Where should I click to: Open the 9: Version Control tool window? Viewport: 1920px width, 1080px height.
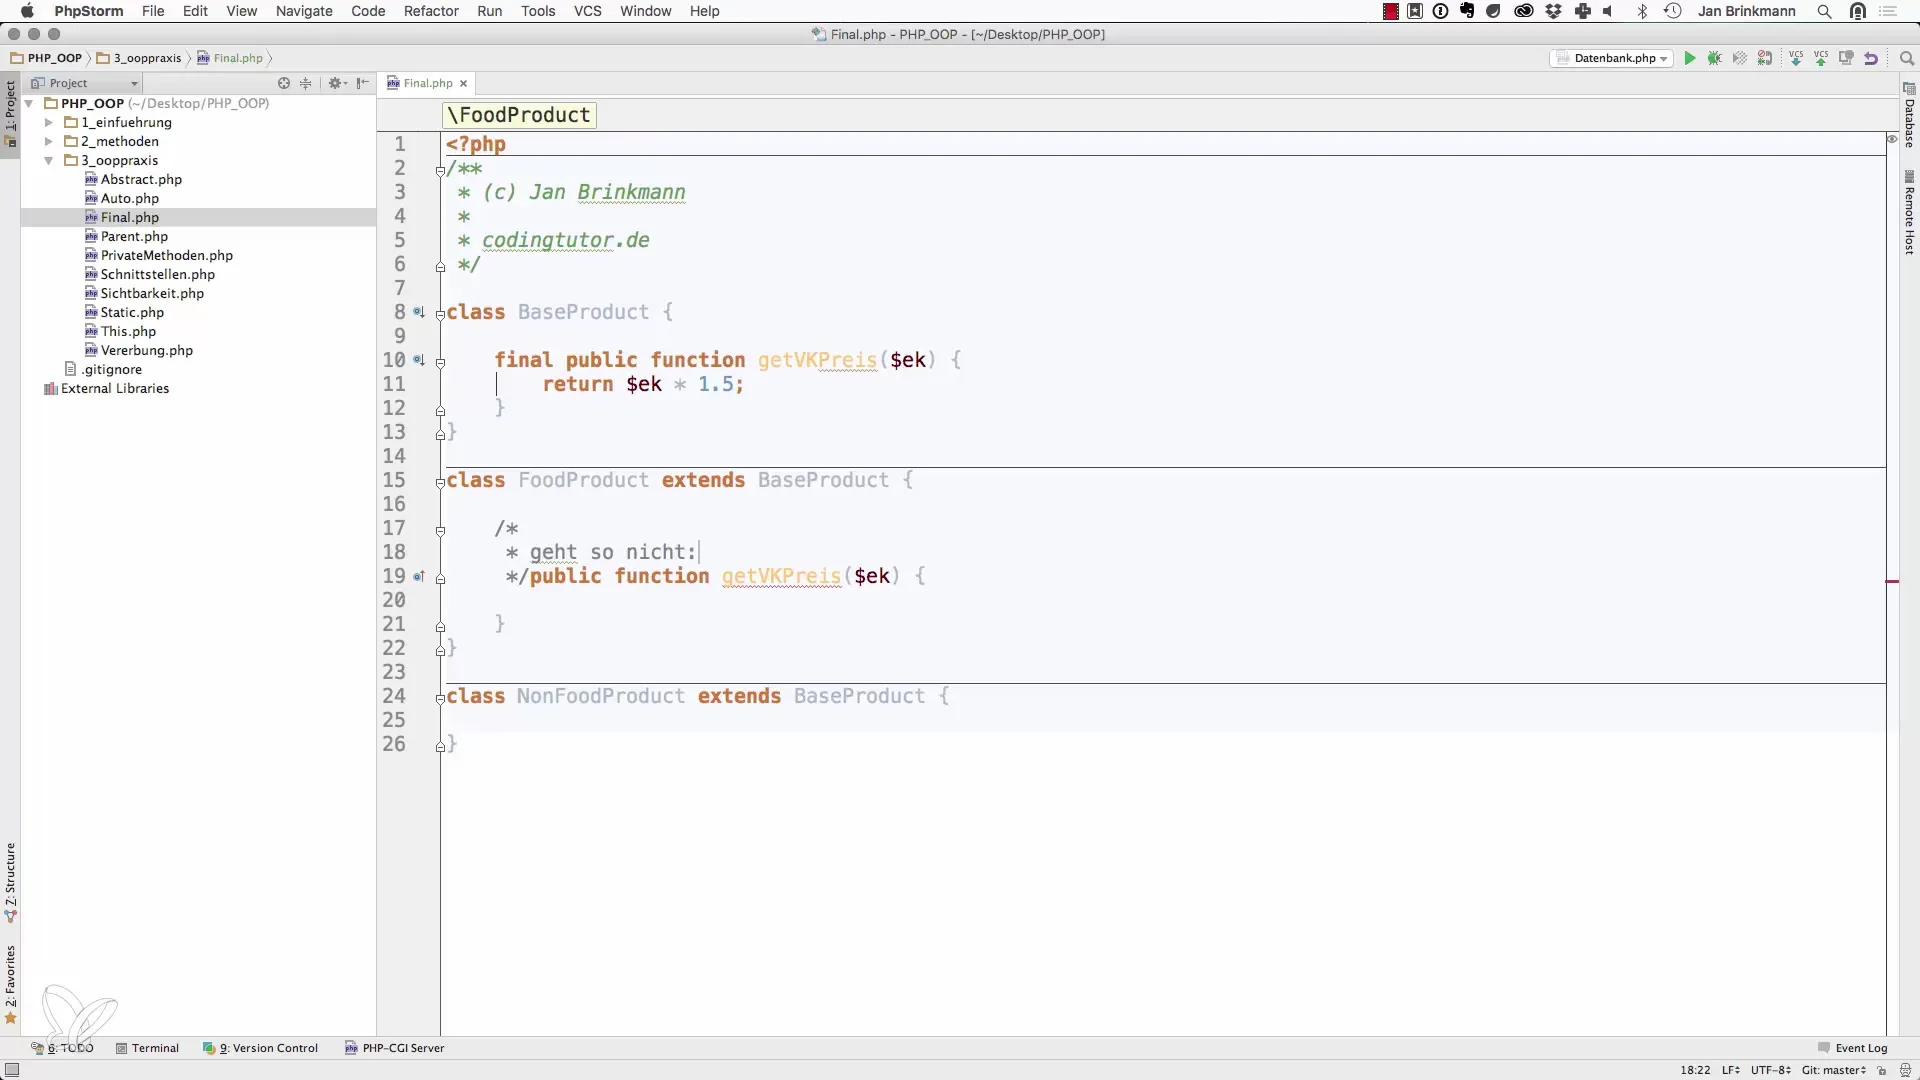click(260, 1048)
